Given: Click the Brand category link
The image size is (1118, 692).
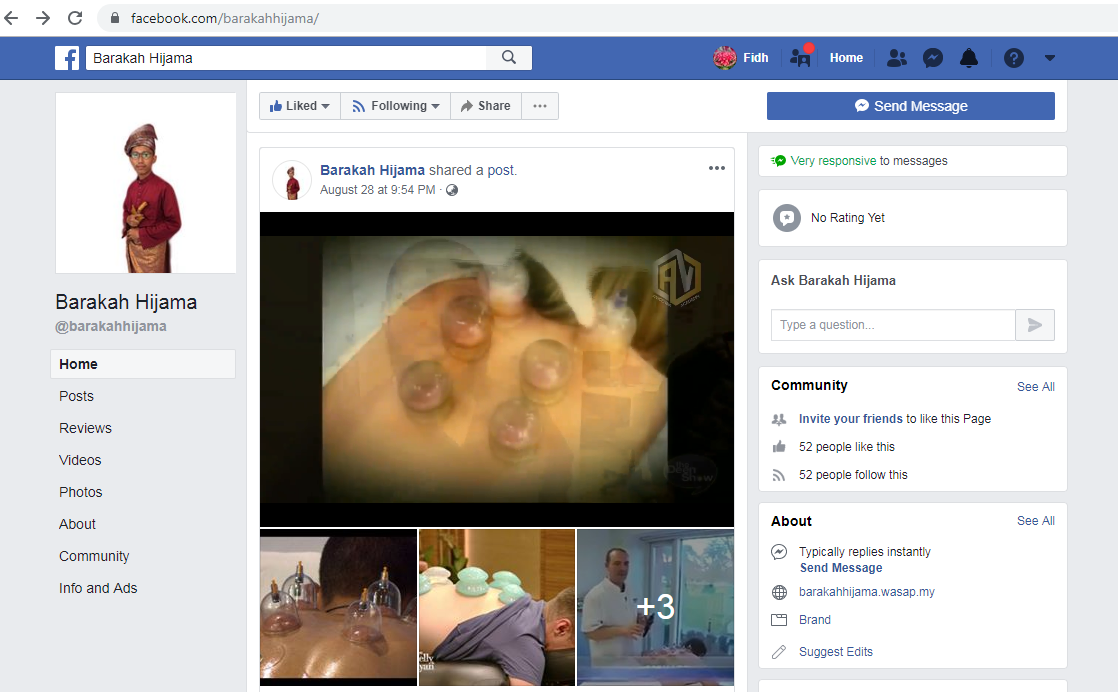Looking at the screenshot, I should tap(814, 620).
